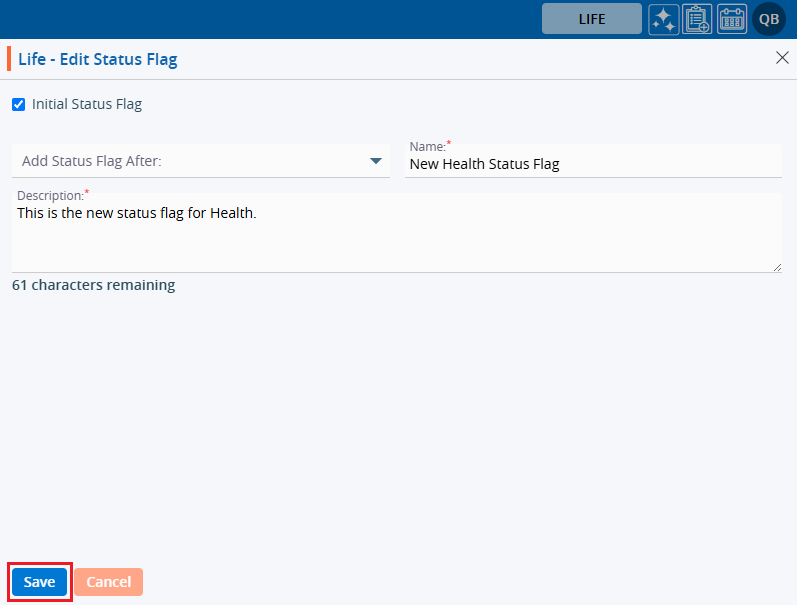Cancel editing the status flag
Image resolution: width=797 pixels, height=605 pixels.
[108, 582]
